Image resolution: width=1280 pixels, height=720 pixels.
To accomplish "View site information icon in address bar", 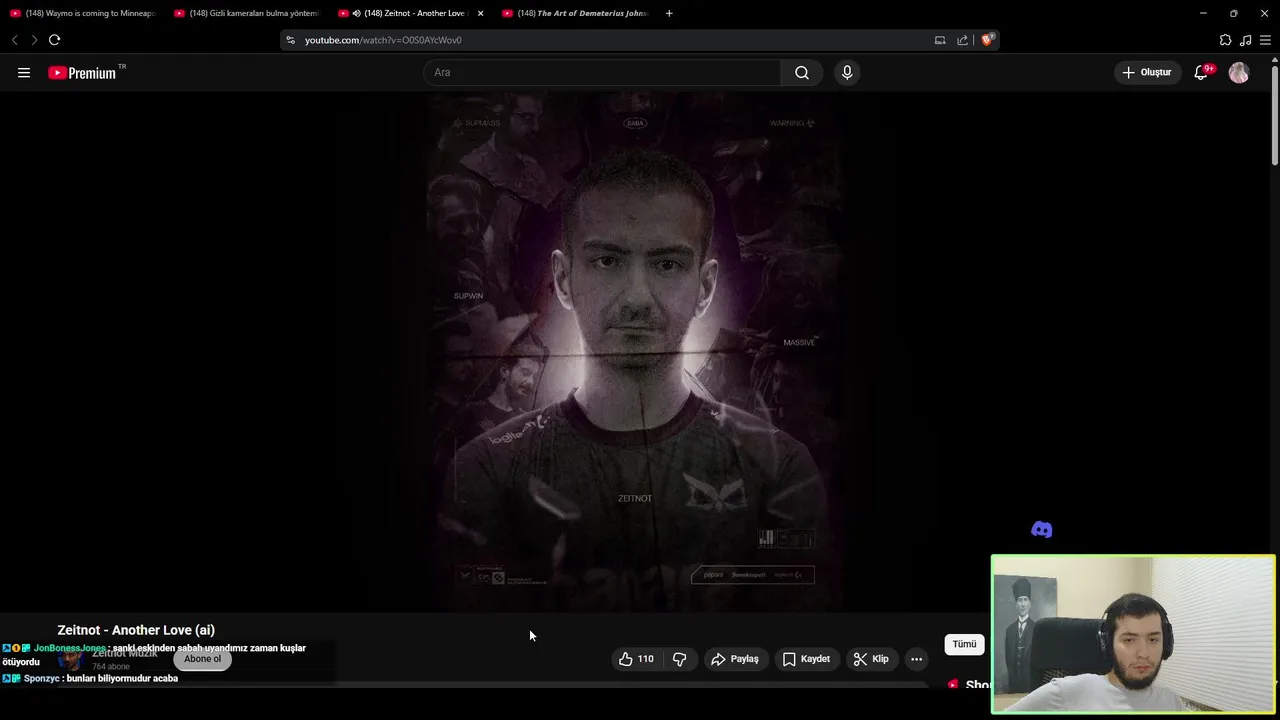I will click(x=290, y=40).
